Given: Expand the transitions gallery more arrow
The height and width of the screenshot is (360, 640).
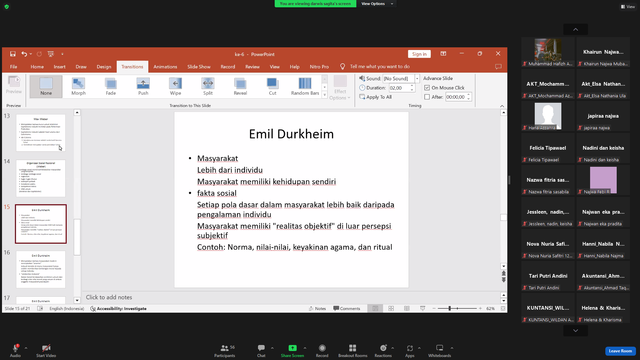Looking at the screenshot, I should click(x=324, y=95).
